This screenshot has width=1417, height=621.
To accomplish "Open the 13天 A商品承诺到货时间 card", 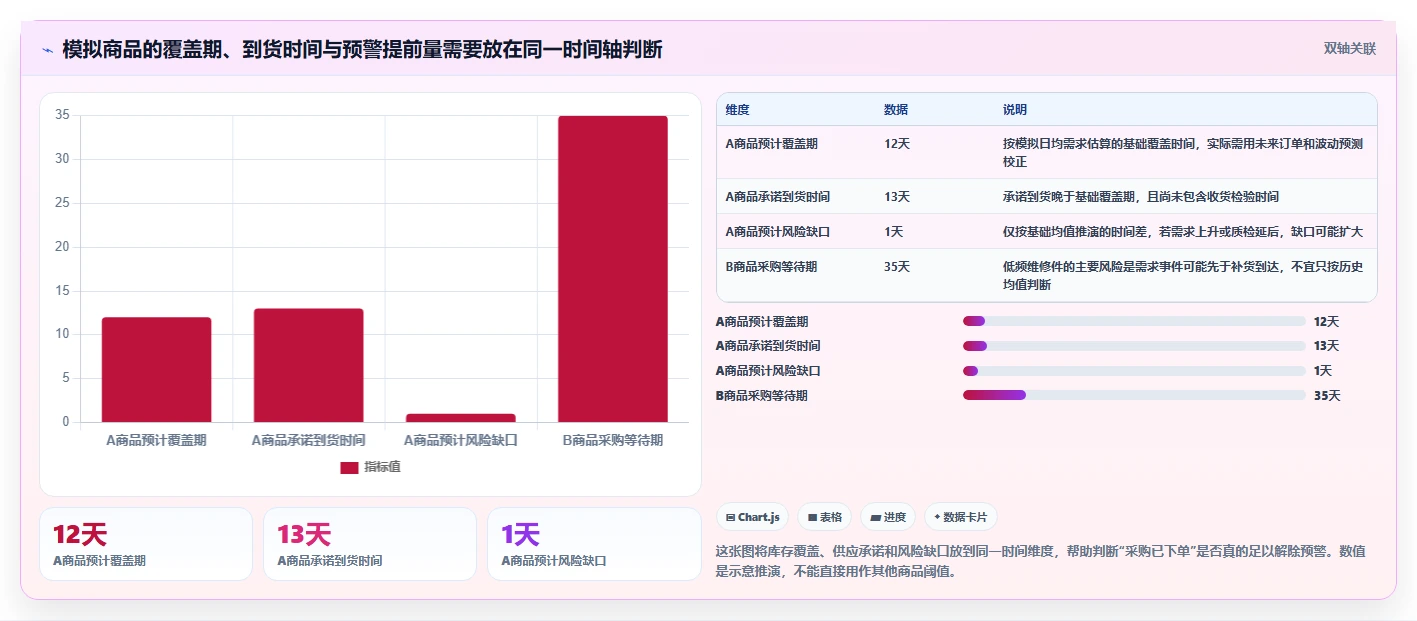I will 370,544.
